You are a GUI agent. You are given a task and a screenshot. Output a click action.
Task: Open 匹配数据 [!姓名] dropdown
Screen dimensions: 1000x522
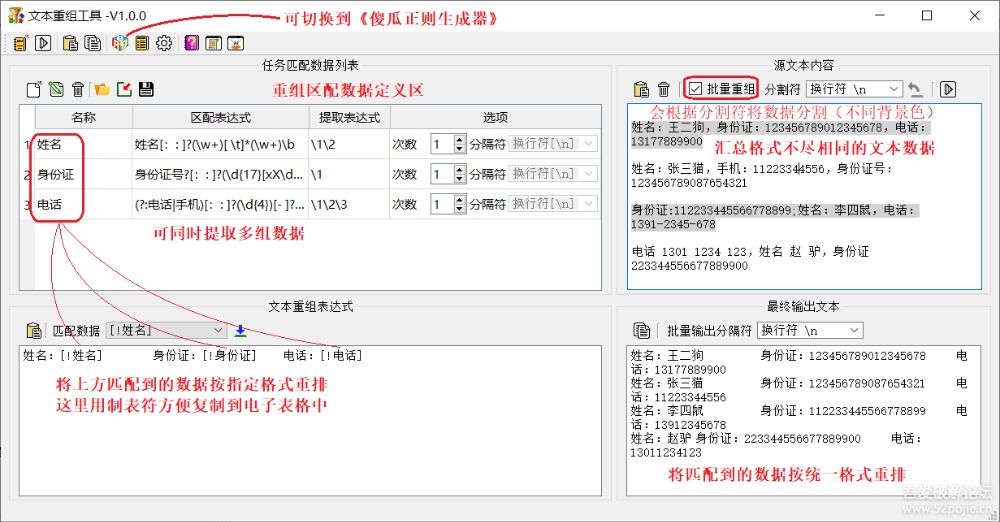coord(166,330)
